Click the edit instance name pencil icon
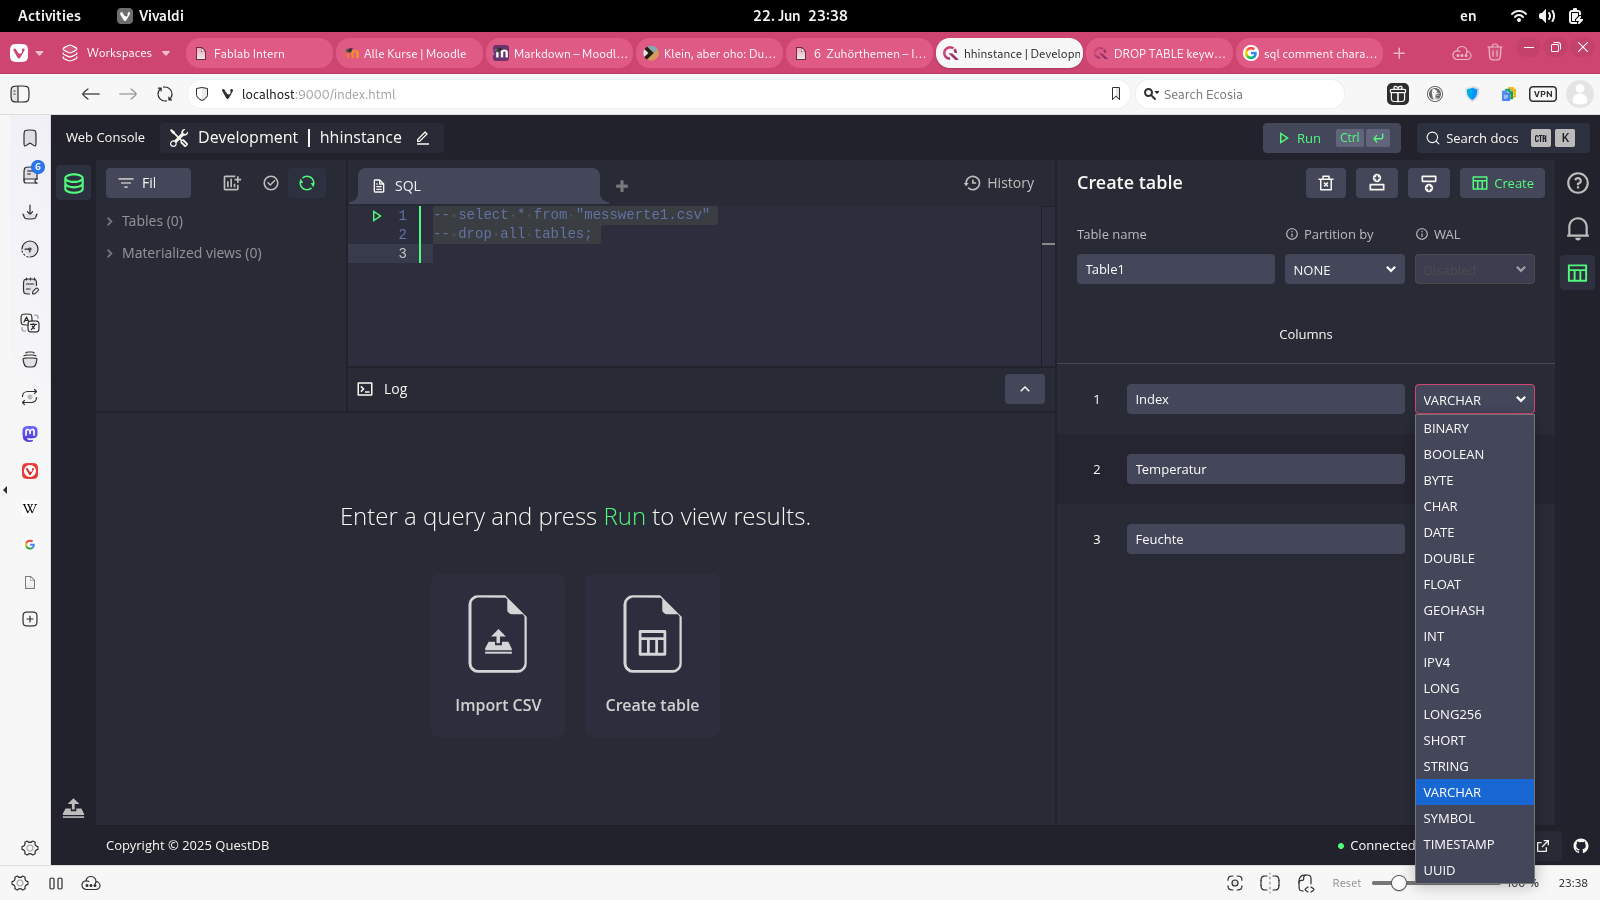 coord(423,138)
